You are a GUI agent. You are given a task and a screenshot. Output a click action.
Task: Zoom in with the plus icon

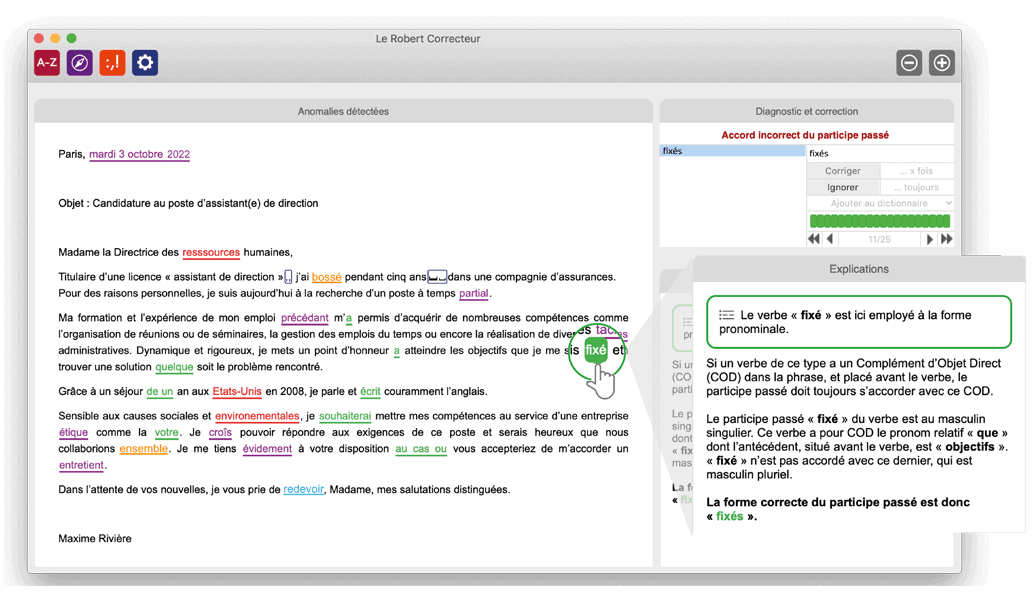(x=942, y=63)
